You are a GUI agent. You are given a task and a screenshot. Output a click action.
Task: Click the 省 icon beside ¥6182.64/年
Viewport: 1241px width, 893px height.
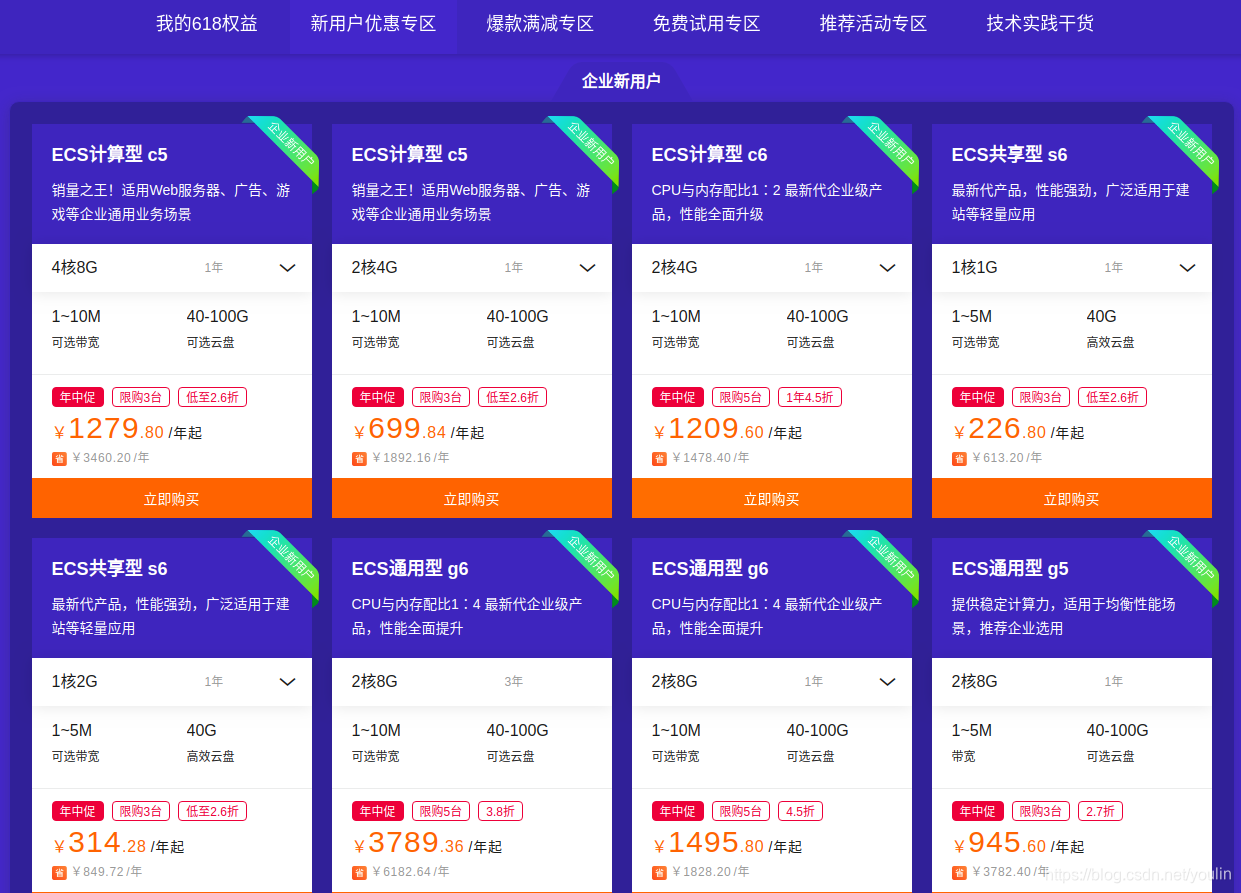point(359,873)
